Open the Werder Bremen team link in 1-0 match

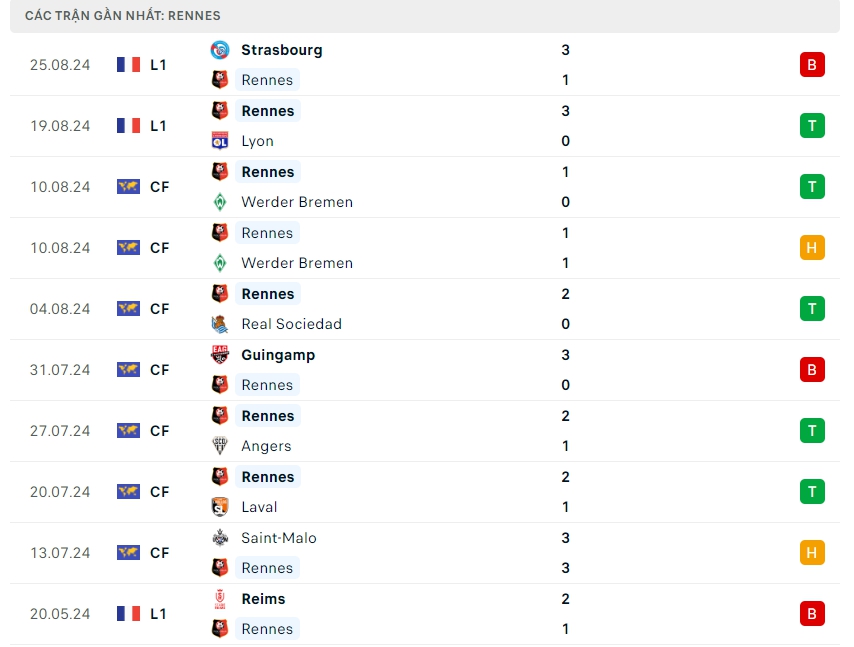(297, 202)
